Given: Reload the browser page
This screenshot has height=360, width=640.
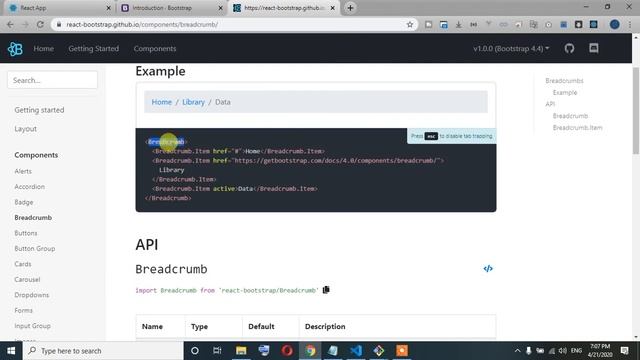Looking at the screenshot, I should coord(40,24).
